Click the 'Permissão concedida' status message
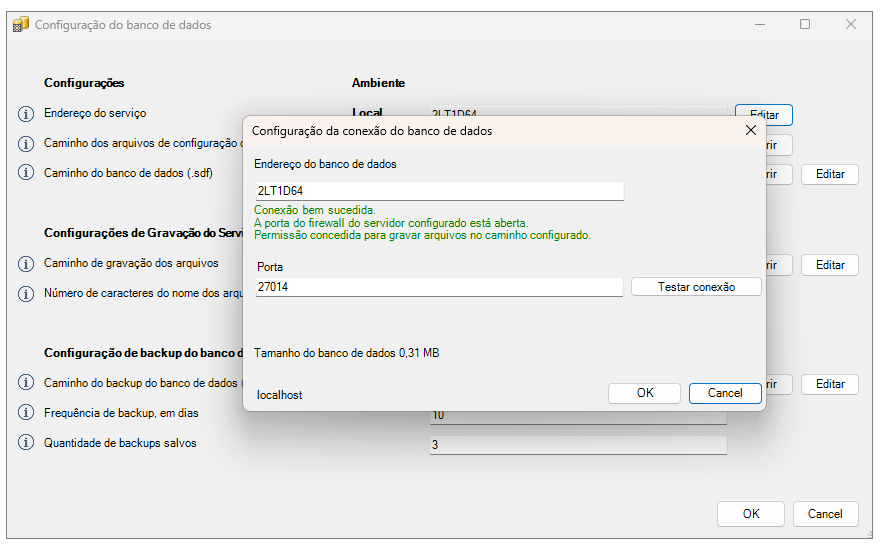This screenshot has width=880, height=547. click(x=422, y=236)
